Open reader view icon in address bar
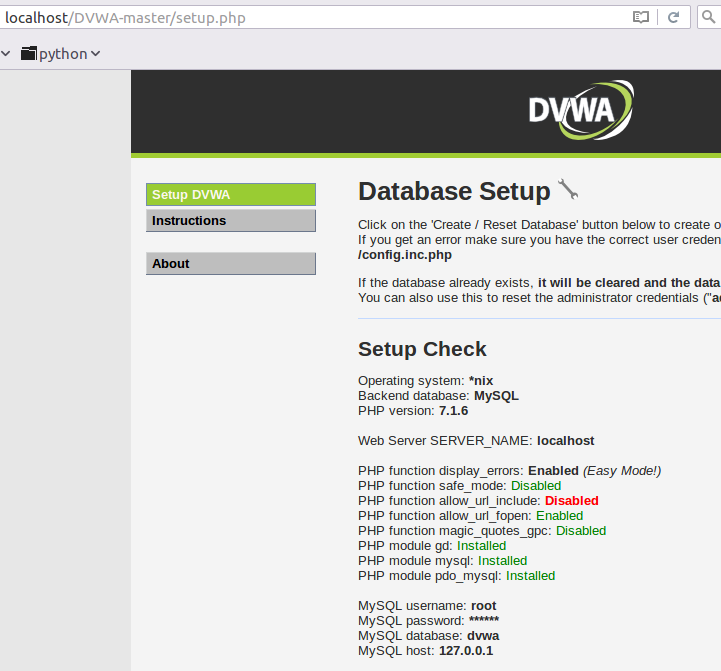This screenshot has height=671, width=721. point(641,17)
